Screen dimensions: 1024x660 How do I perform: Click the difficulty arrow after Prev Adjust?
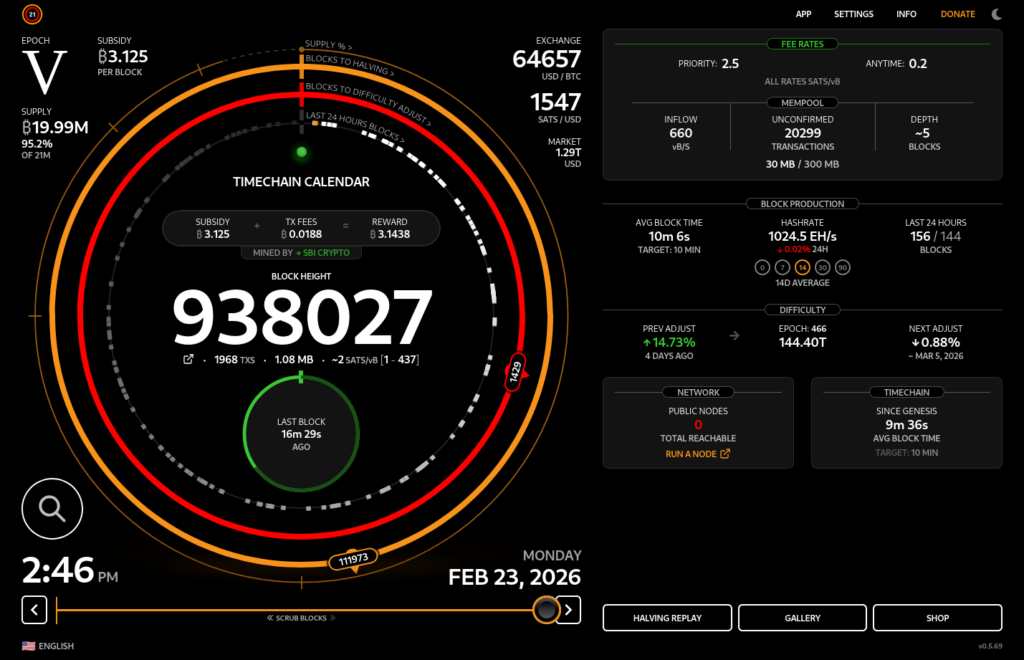pyautogui.click(x=735, y=335)
